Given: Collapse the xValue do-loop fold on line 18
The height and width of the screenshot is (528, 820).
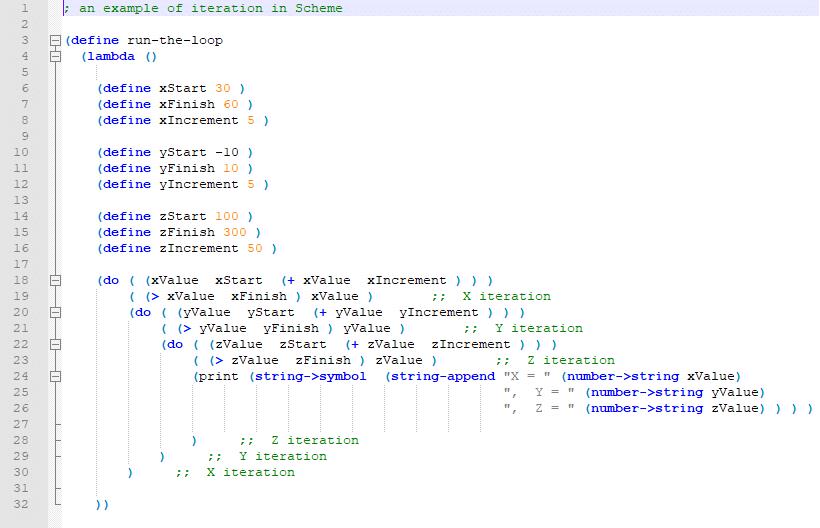Looking at the screenshot, I should point(55,281).
